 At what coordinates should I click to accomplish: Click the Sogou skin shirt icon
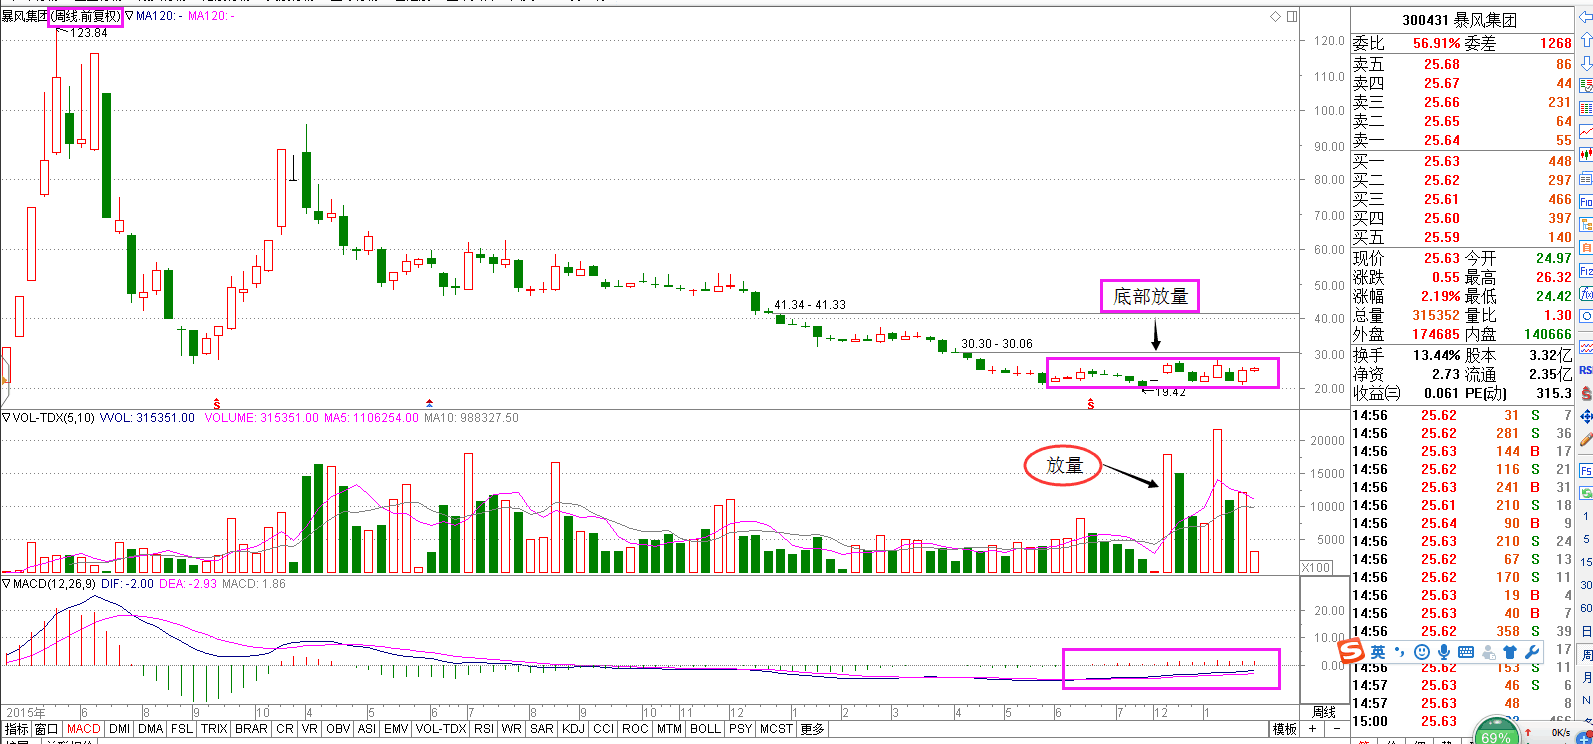coord(1510,652)
